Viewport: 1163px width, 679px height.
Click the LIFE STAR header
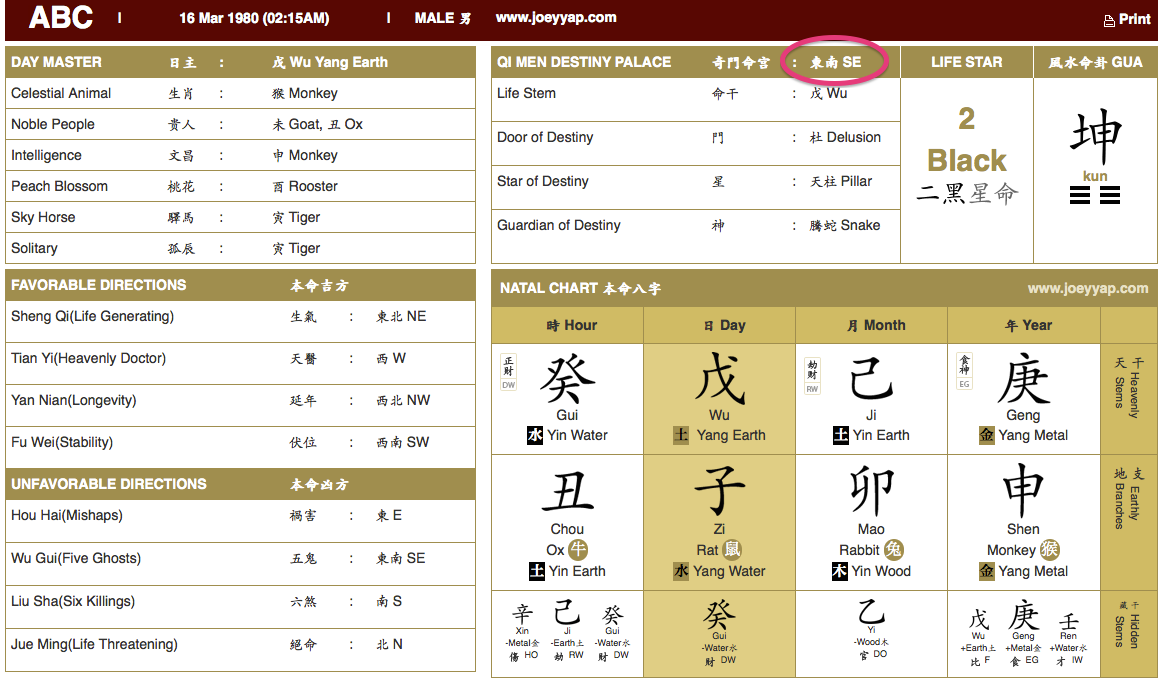click(x=966, y=62)
